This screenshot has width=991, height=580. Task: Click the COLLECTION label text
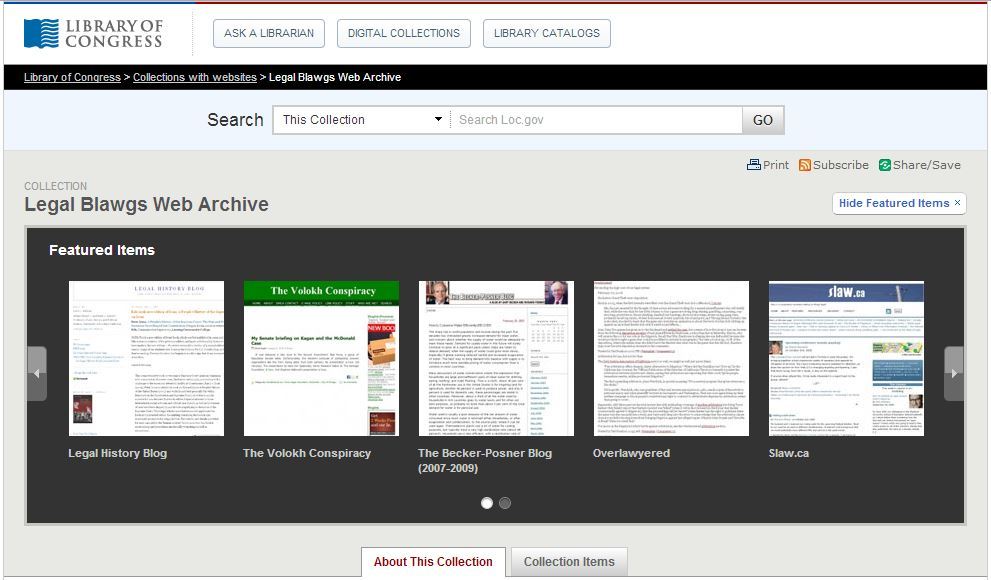(x=56, y=186)
